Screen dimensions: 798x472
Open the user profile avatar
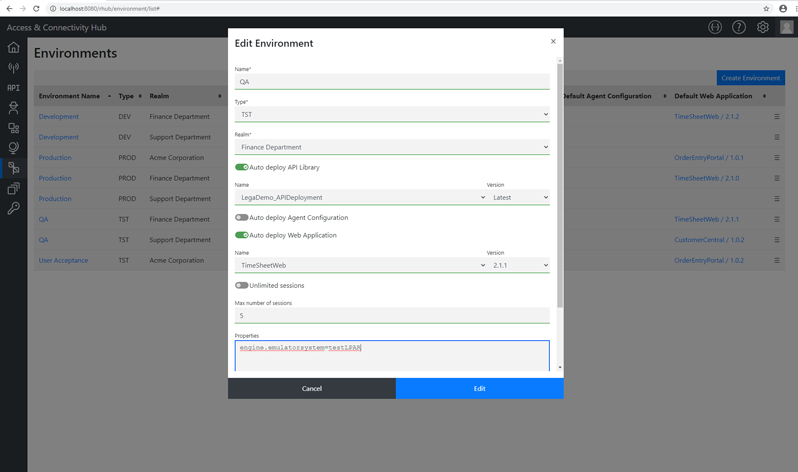click(x=787, y=27)
